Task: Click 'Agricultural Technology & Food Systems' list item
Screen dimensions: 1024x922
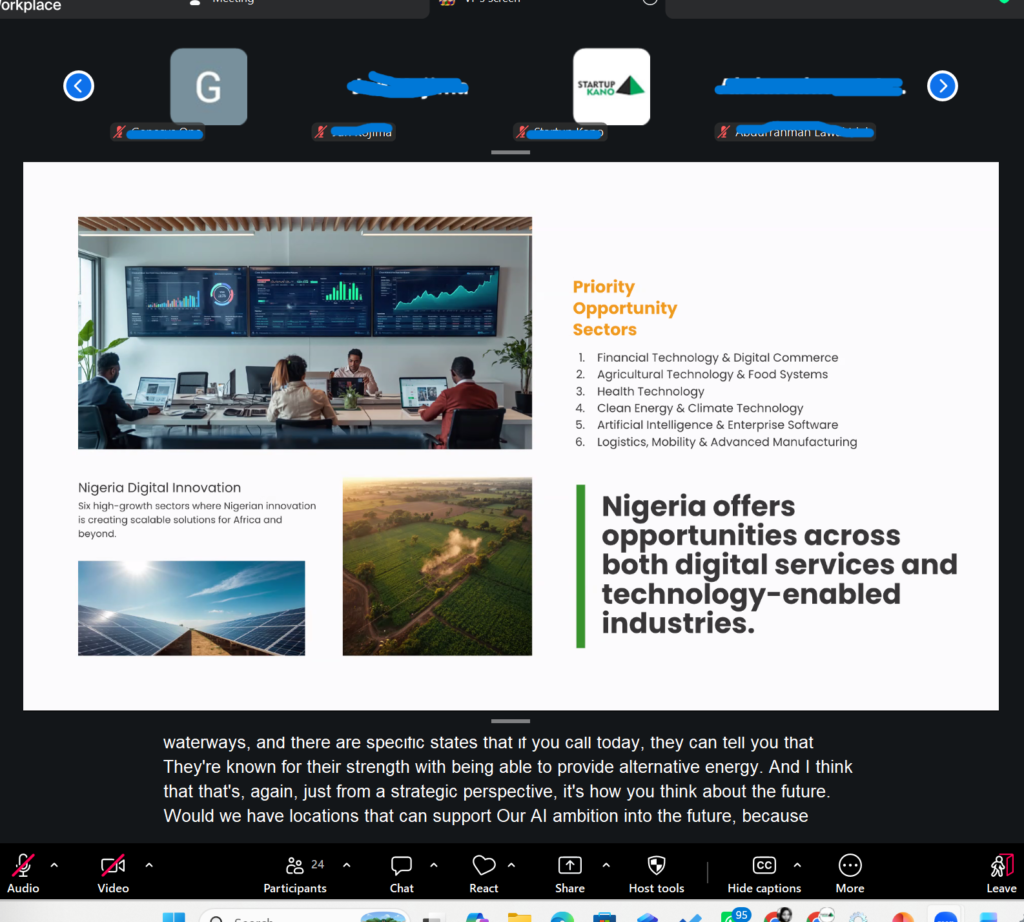Action: coord(712,374)
